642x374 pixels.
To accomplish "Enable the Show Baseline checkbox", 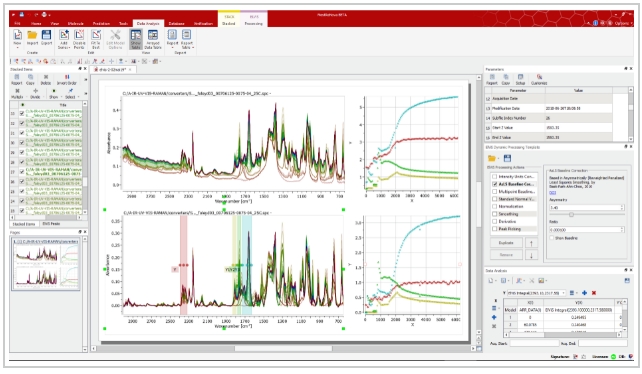I will 552,238.
